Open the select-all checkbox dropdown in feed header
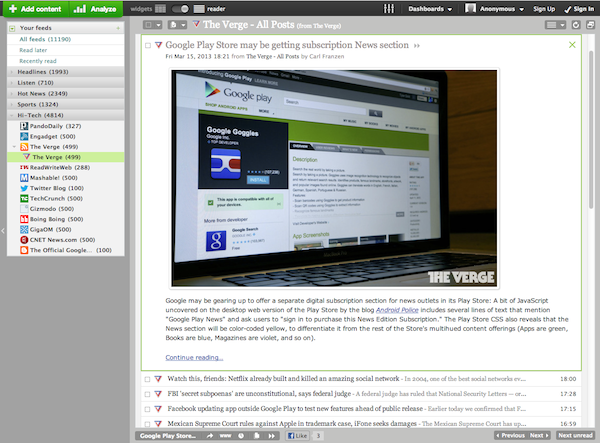 153,25
